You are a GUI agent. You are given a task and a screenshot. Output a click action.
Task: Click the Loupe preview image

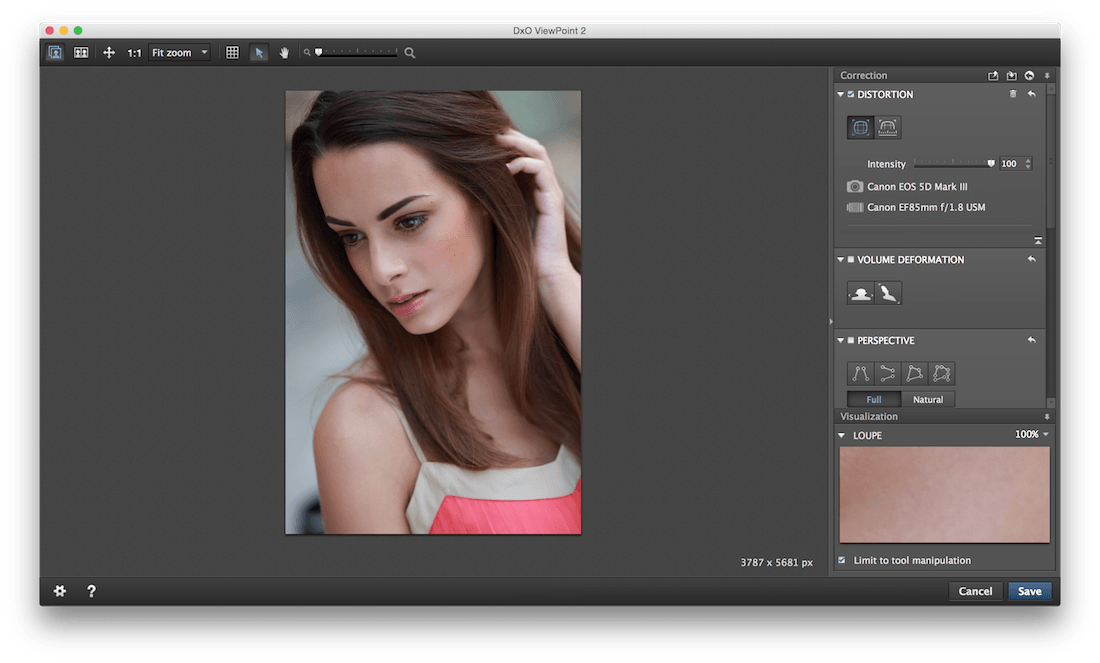point(944,495)
